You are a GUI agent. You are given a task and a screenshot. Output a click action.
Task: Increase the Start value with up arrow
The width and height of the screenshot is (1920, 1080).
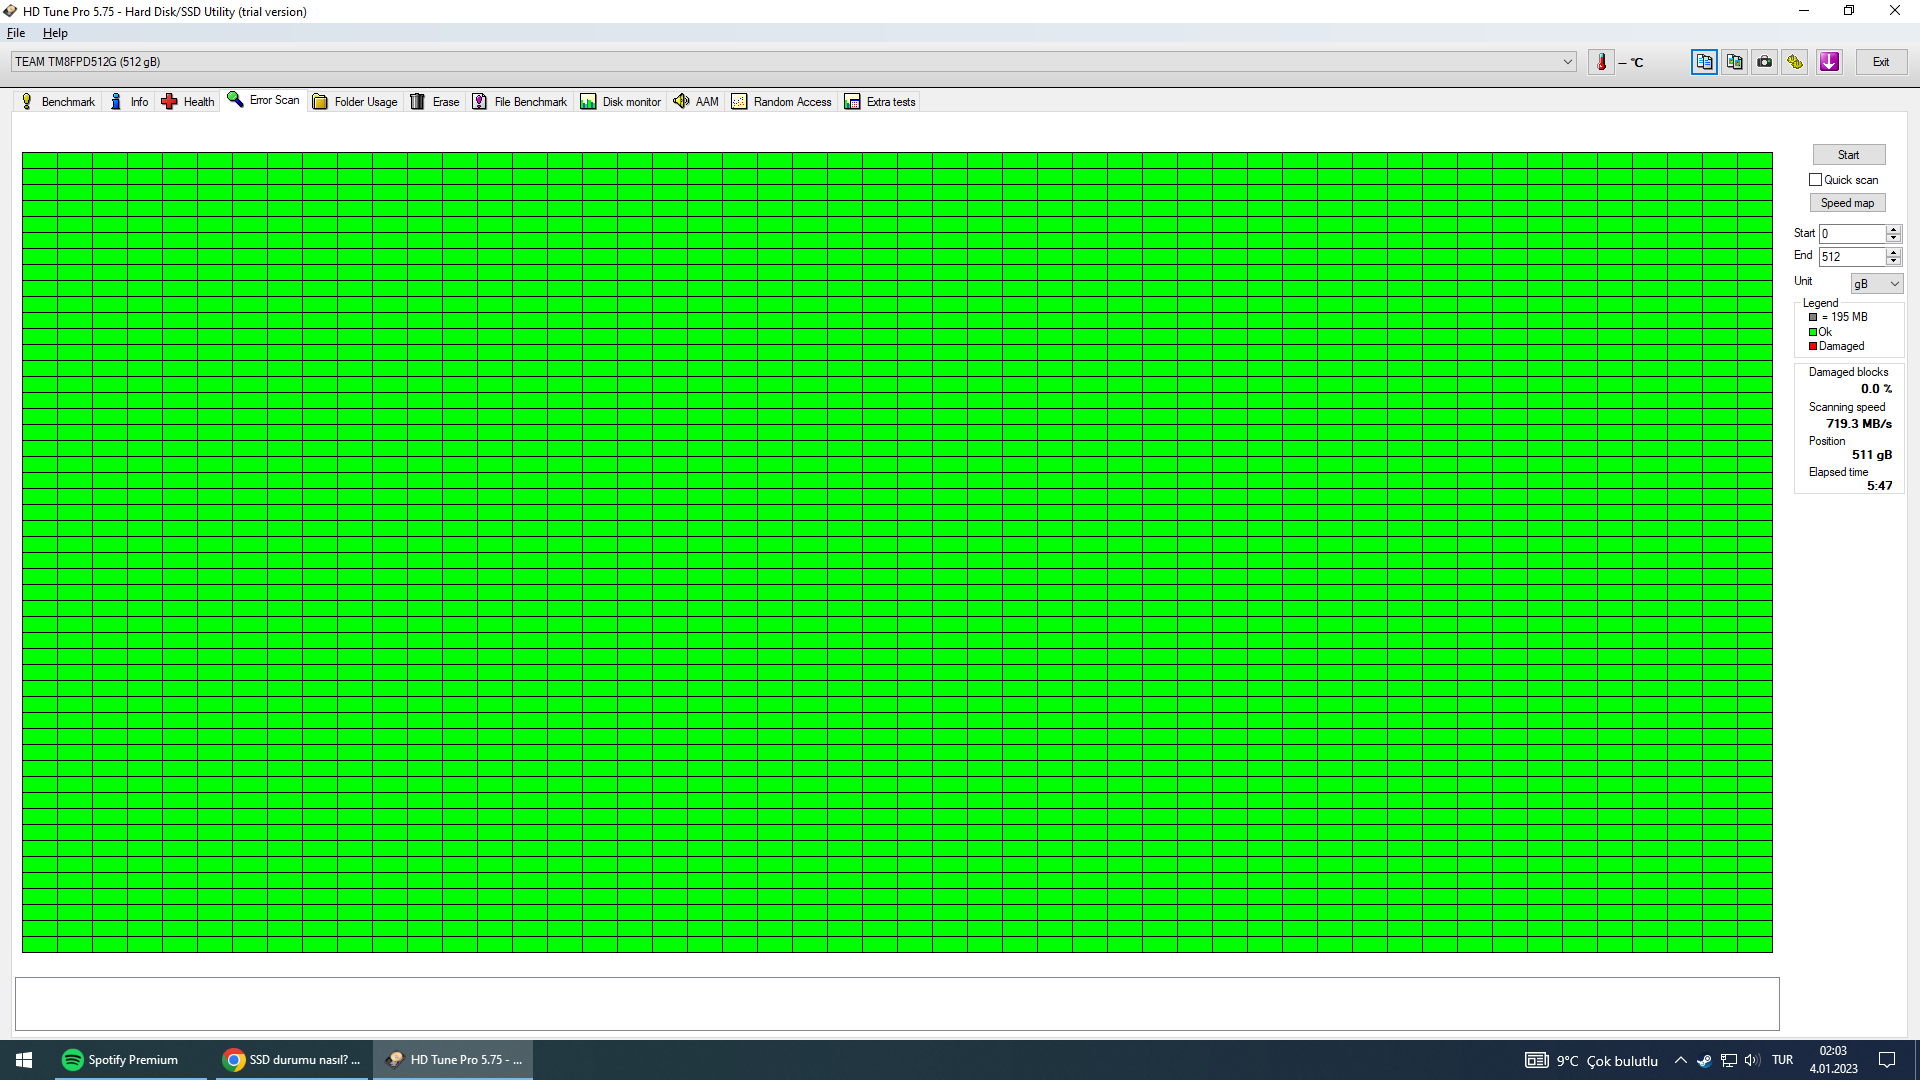(x=1893, y=229)
